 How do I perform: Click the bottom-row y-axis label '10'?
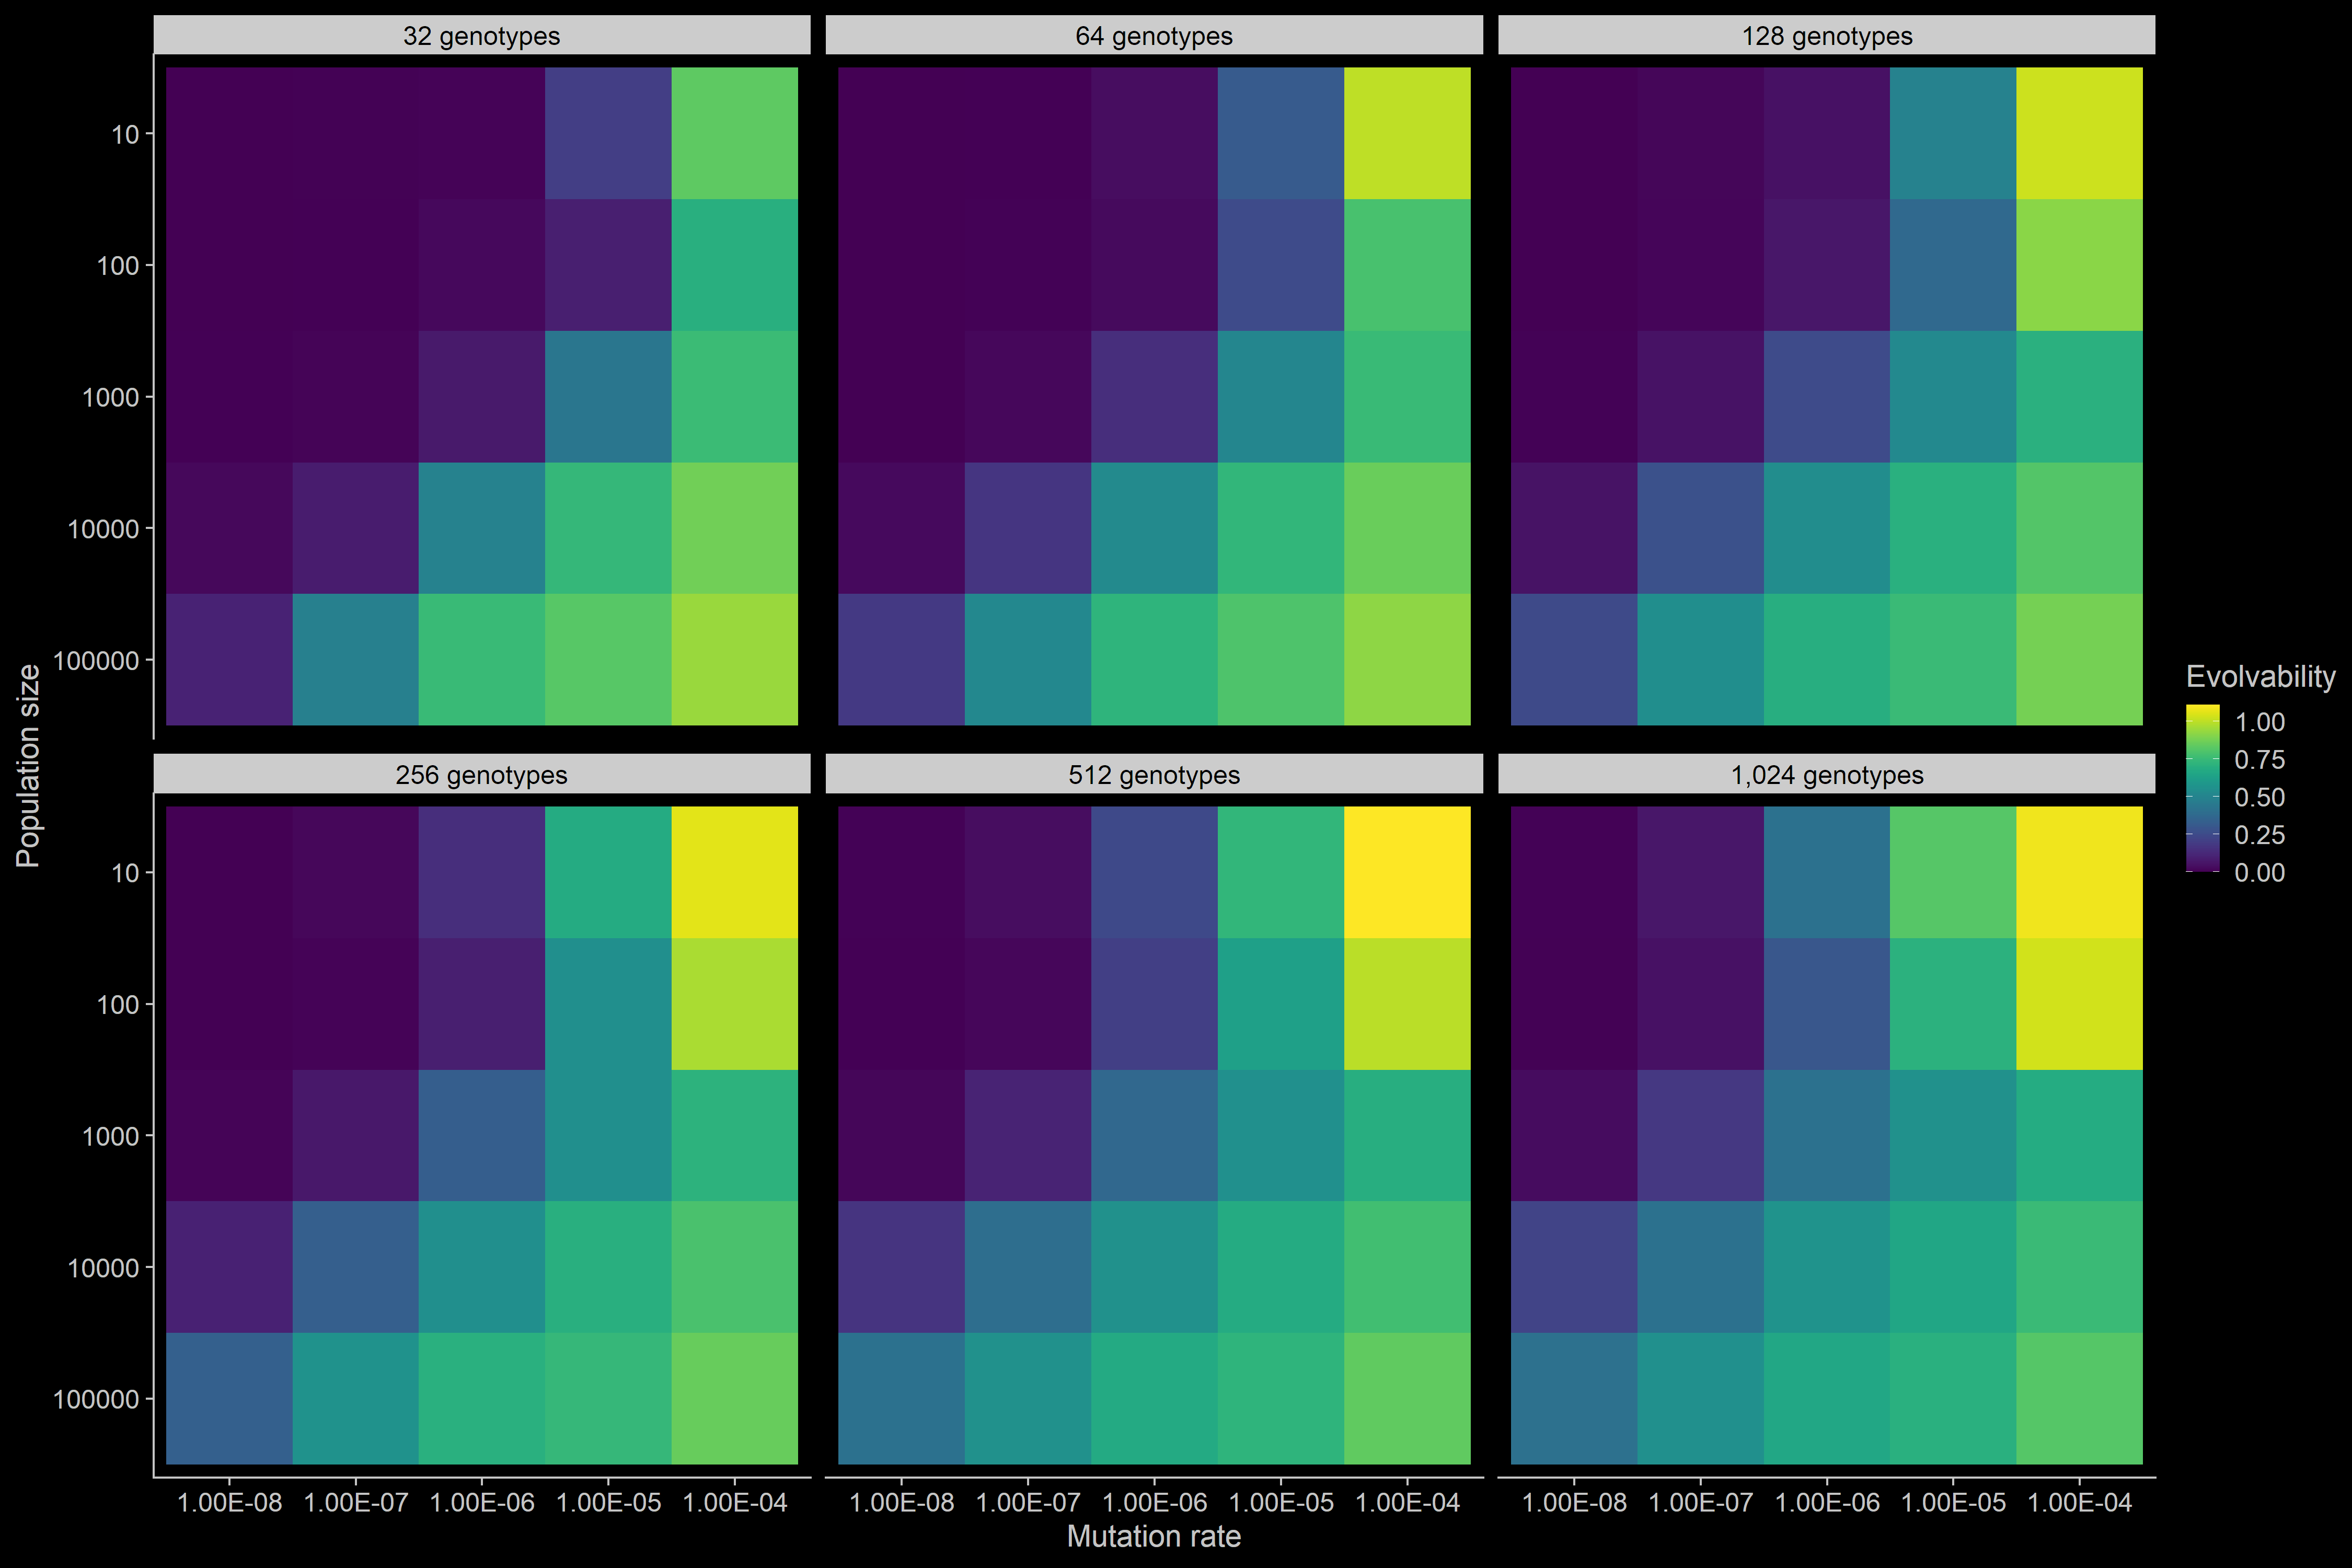(125, 873)
